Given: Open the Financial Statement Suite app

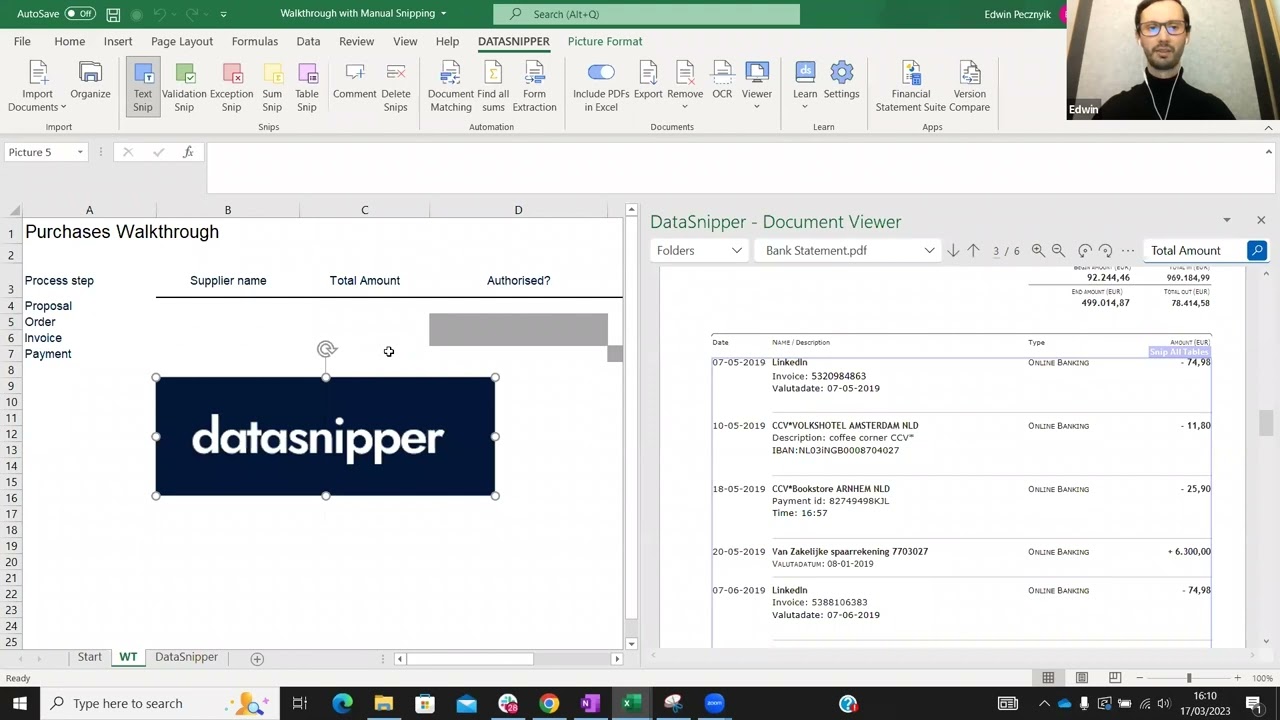Looking at the screenshot, I should [911, 86].
